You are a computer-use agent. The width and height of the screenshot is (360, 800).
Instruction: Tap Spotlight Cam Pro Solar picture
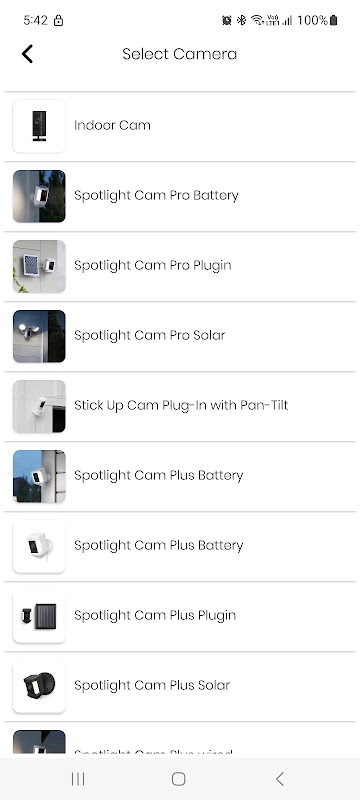point(39,336)
